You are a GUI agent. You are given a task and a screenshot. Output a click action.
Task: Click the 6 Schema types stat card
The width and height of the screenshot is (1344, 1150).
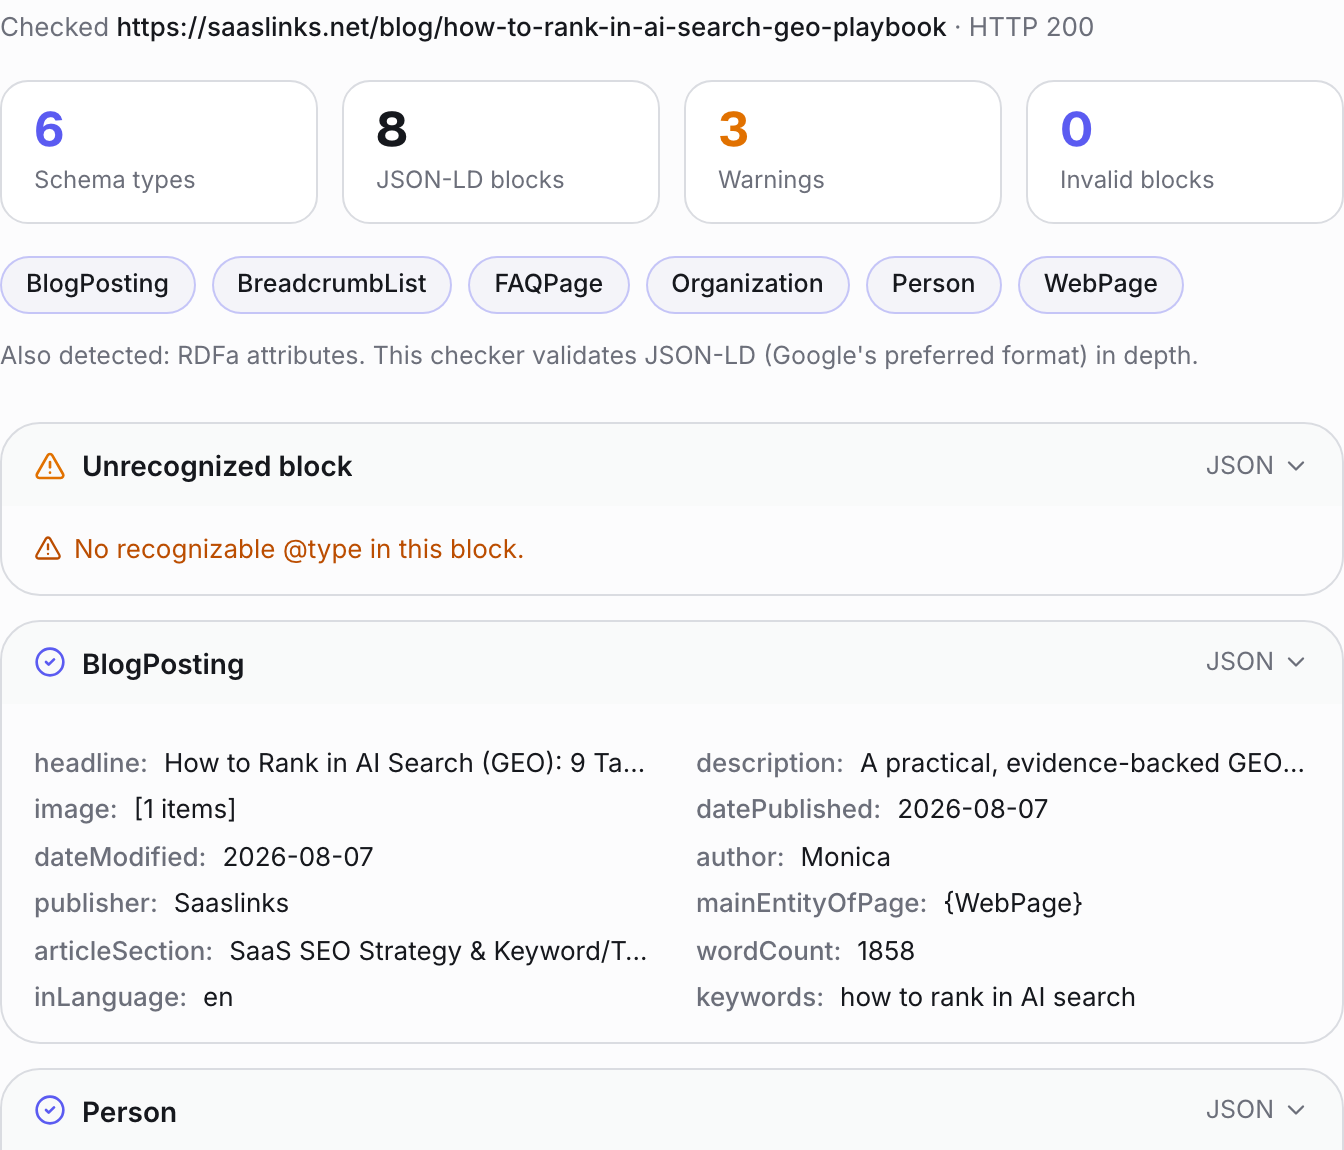[x=159, y=152]
